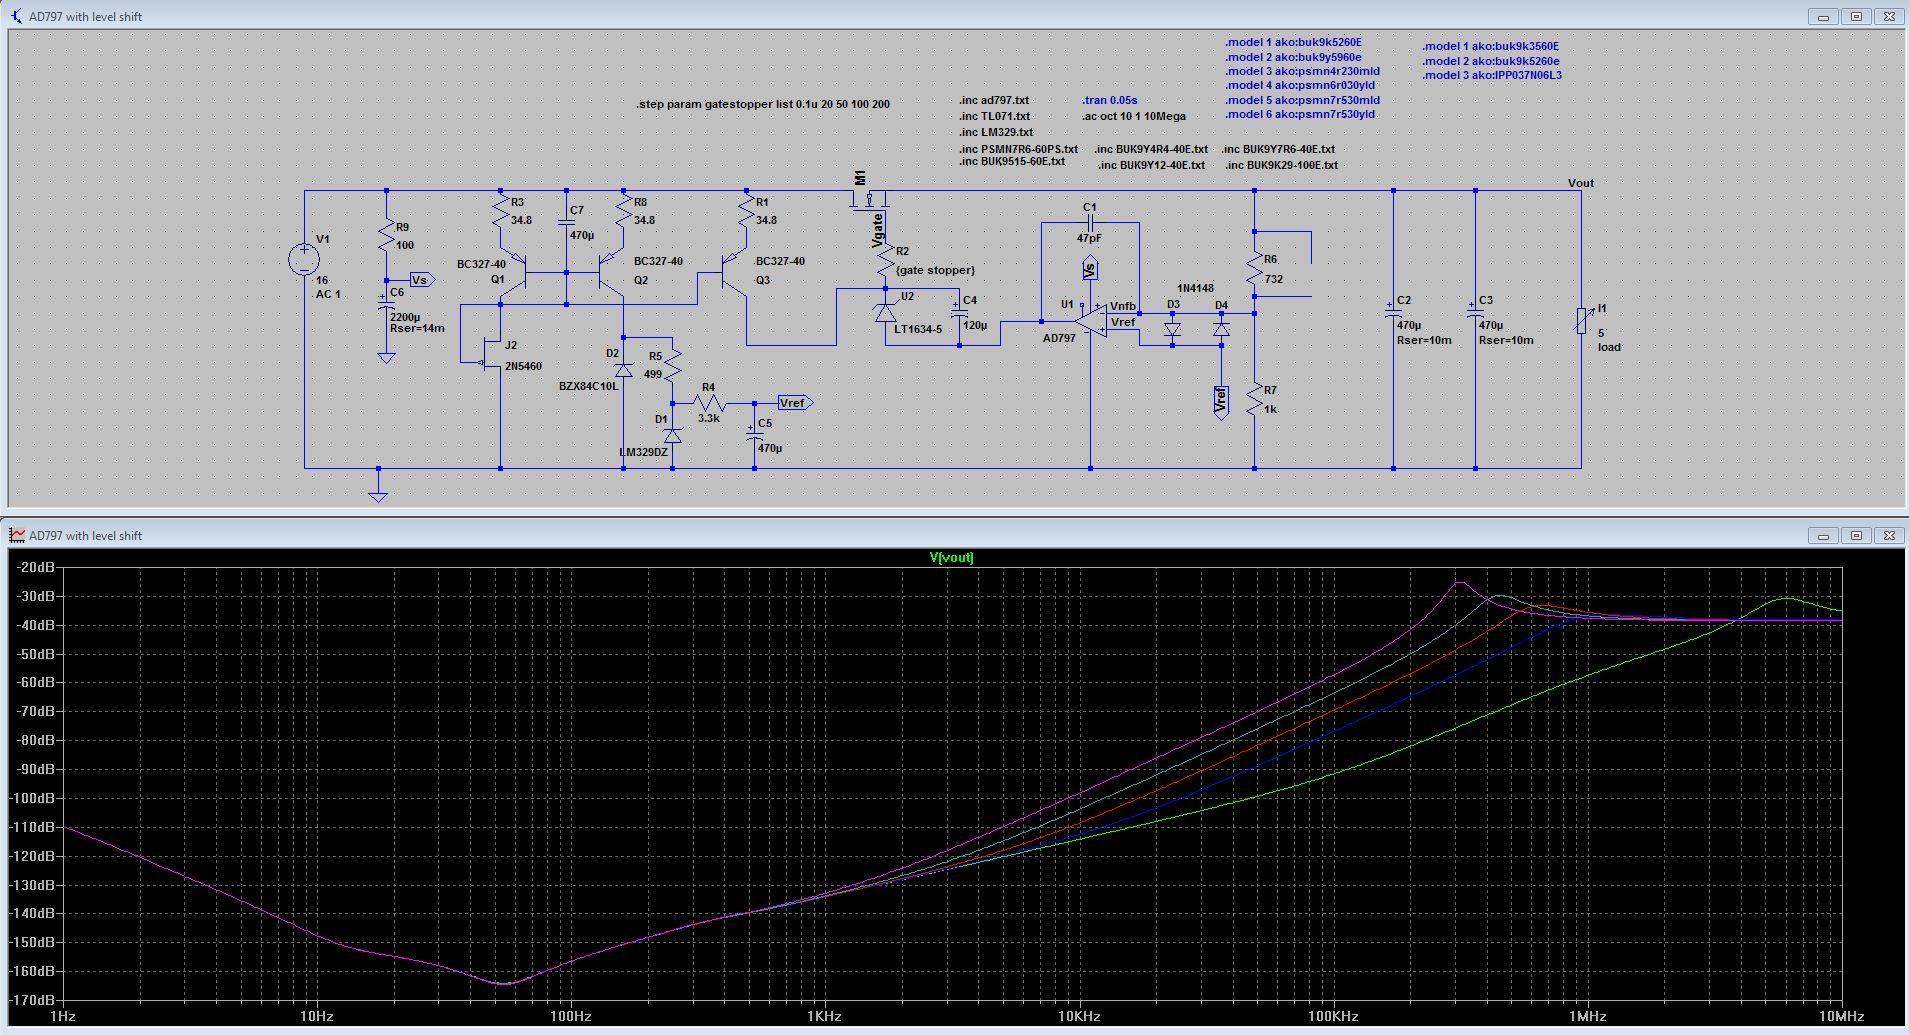Select the M1 MOSFET symbol
Screen dimensions: 1909x1035
pyautogui.click(x=870, y=199)
